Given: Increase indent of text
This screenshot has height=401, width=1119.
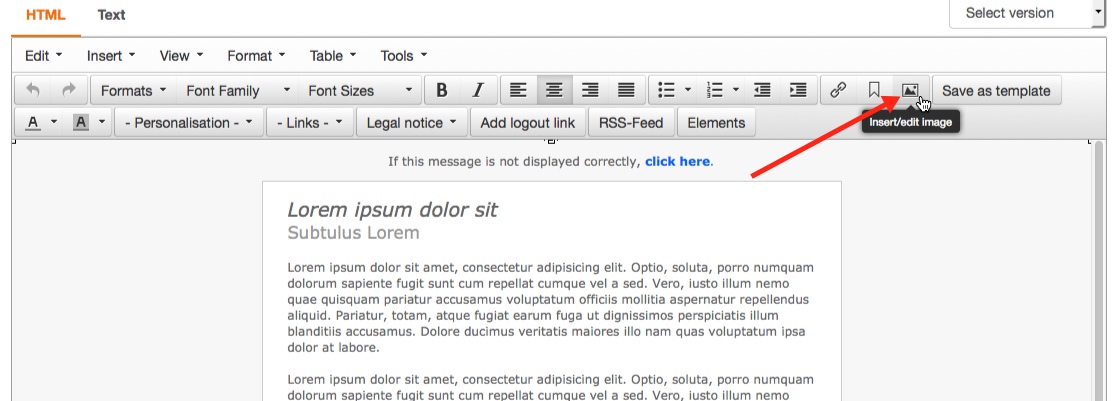Looking at the screenshot, I should 798,91.
